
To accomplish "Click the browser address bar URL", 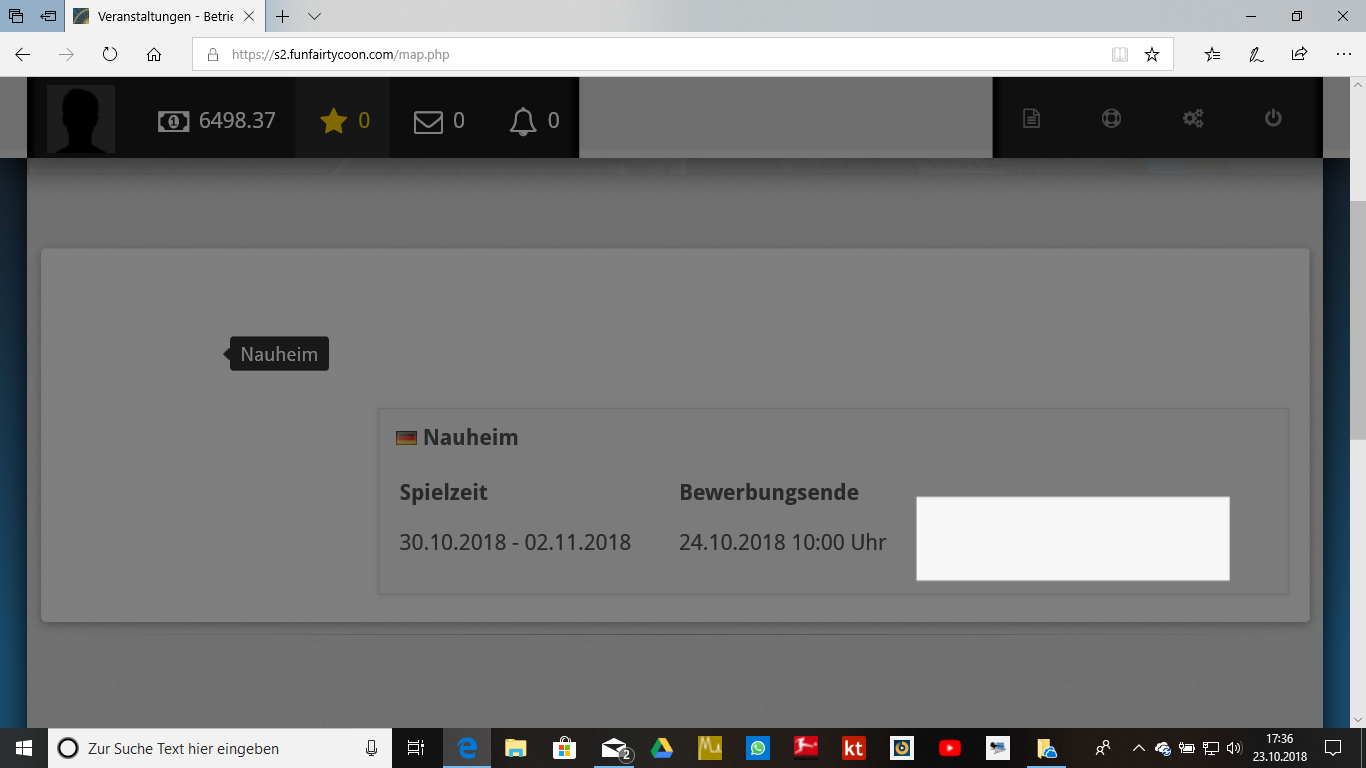I will coord(340,55).
